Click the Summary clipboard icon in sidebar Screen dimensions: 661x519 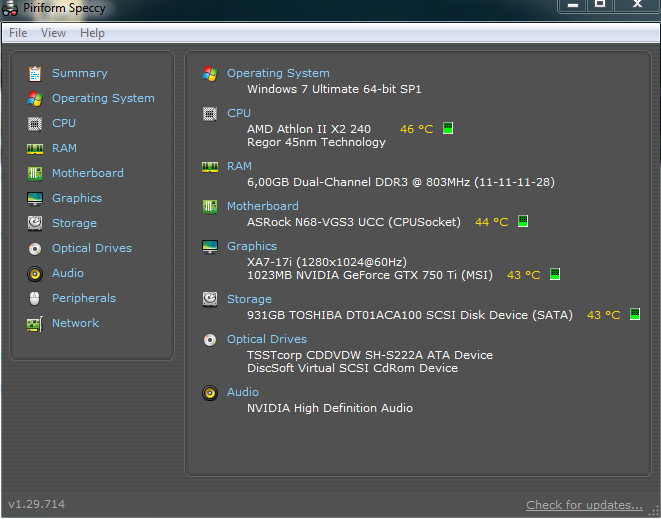pyautogui.click(x=35, y=74)
